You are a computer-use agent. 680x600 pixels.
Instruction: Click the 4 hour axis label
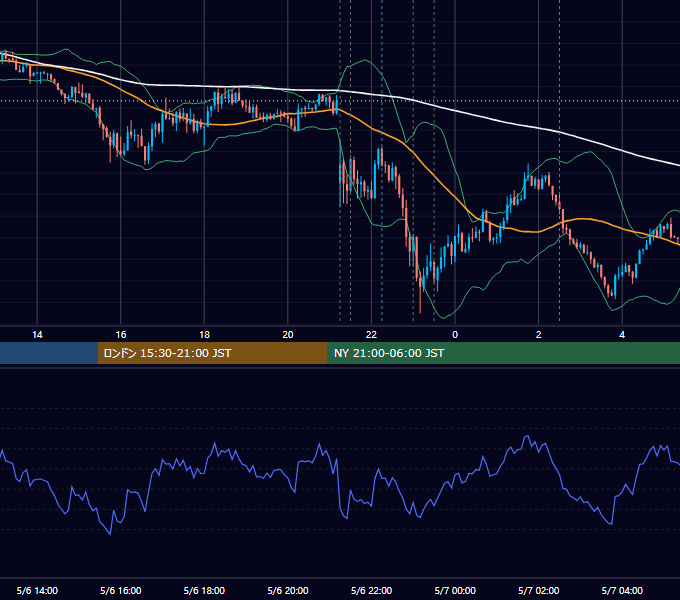[622, 335]
